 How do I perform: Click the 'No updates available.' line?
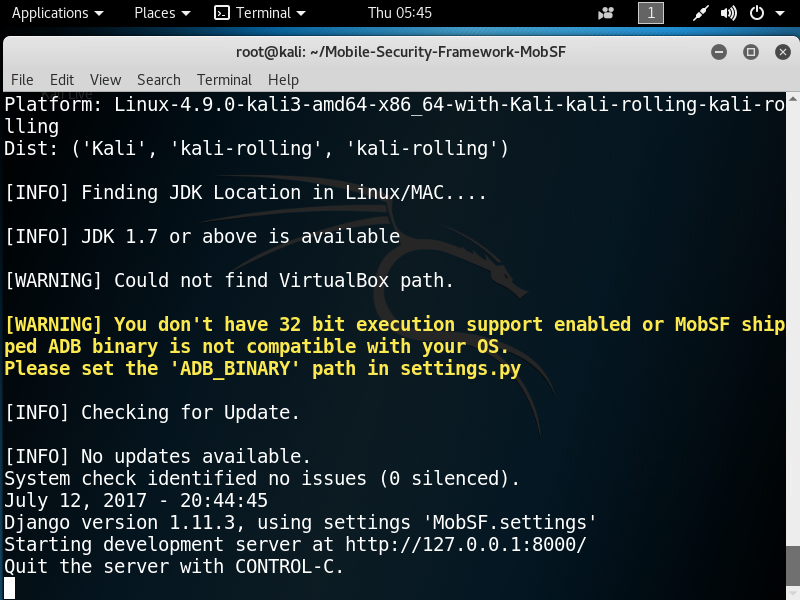158,456
